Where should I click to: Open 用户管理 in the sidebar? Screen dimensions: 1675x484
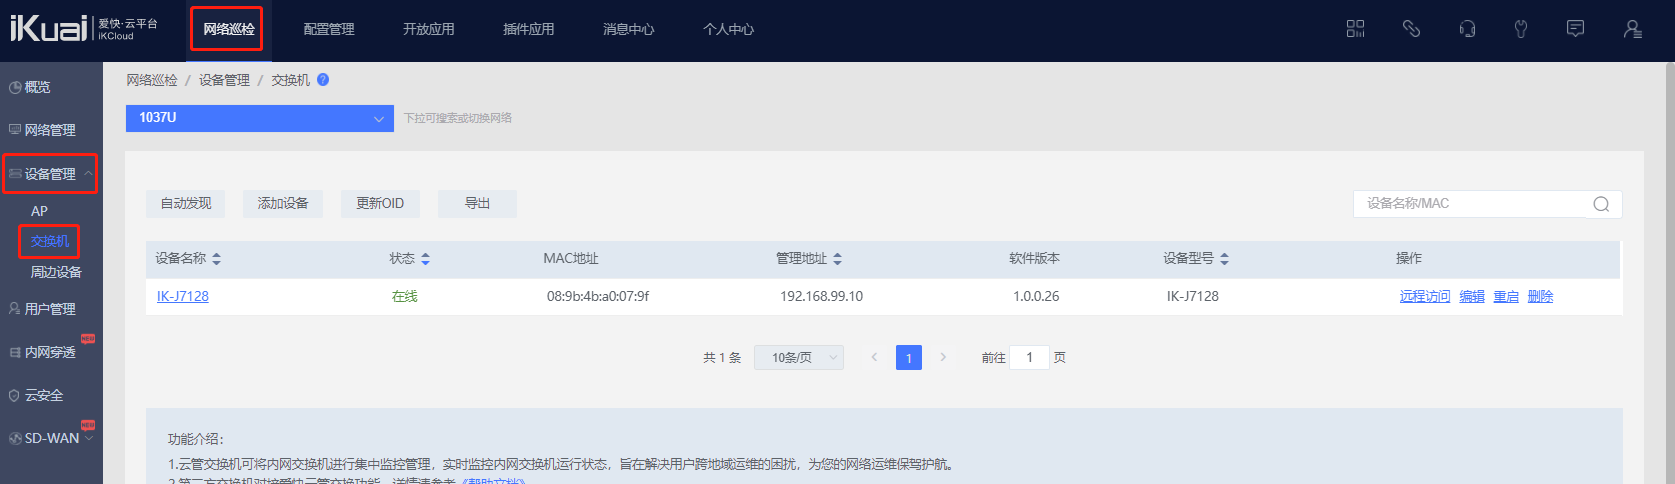tap(50, 309)
